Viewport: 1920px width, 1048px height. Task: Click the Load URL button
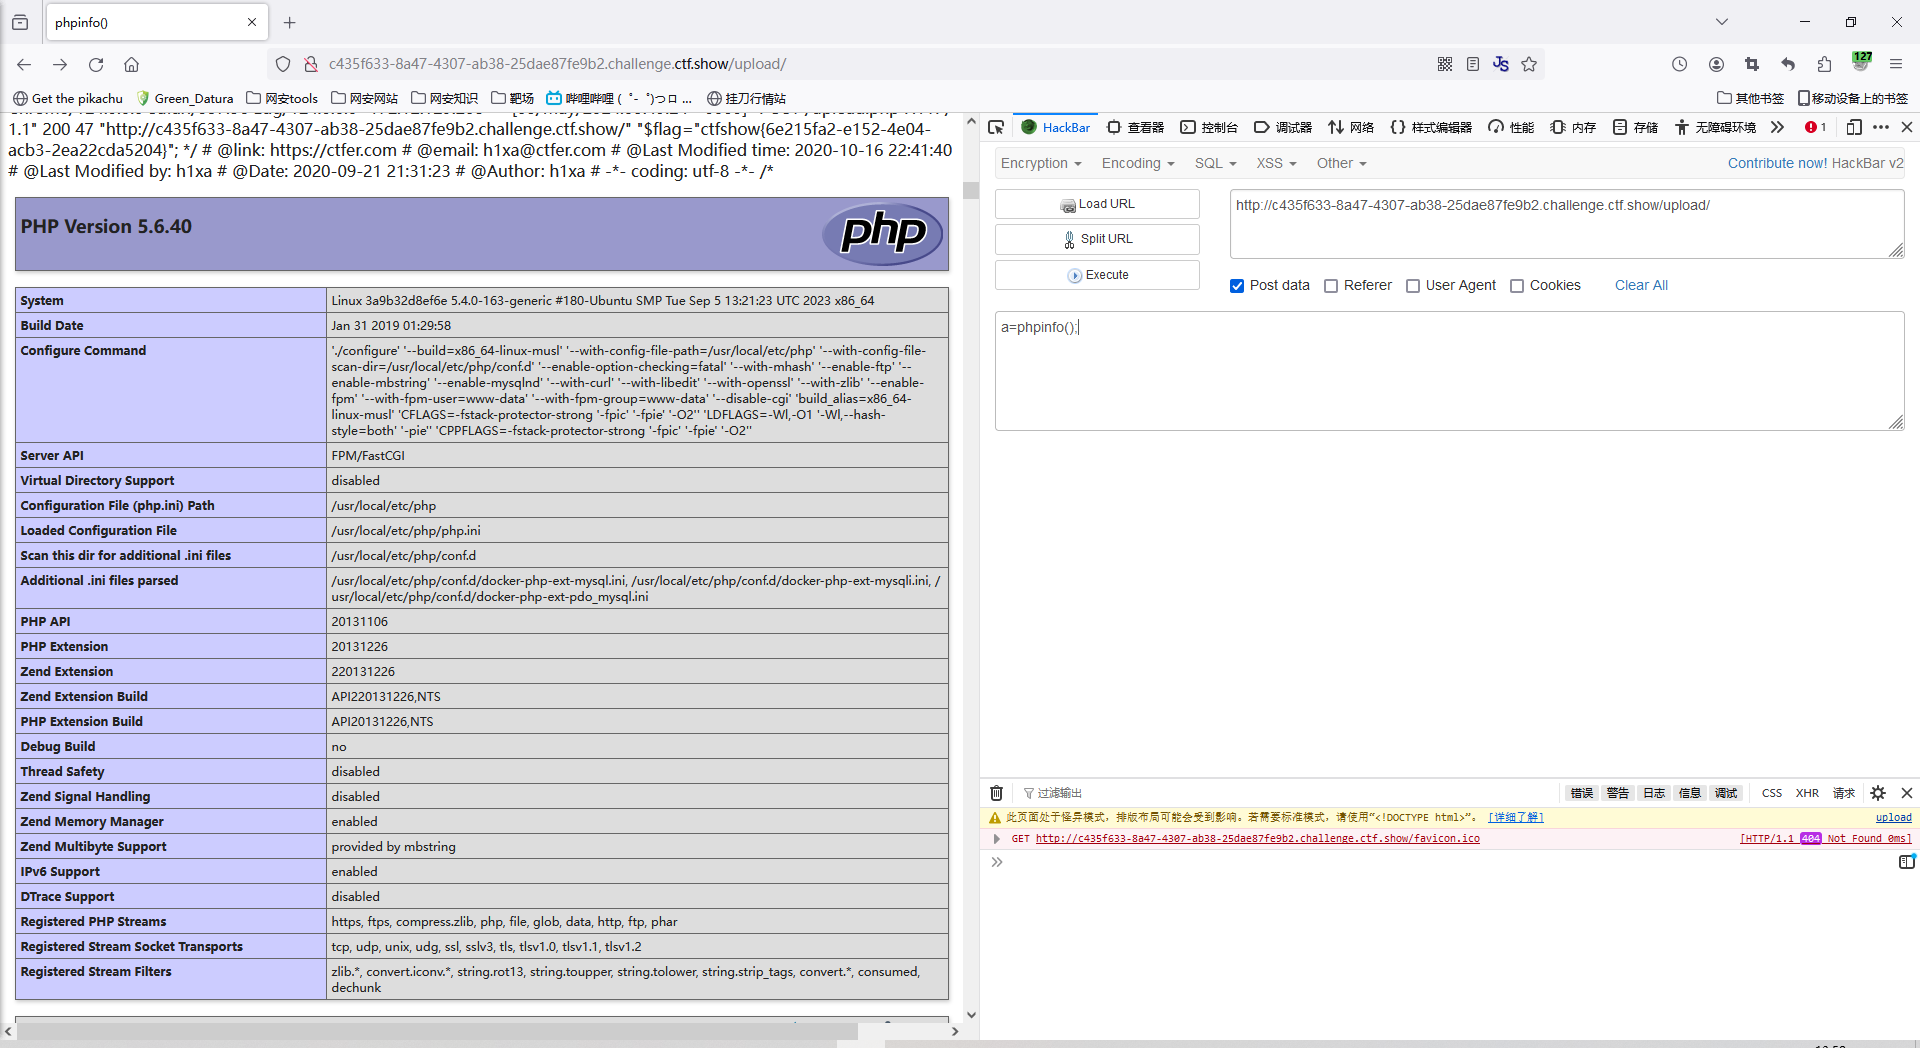(x=1097, y=204)
